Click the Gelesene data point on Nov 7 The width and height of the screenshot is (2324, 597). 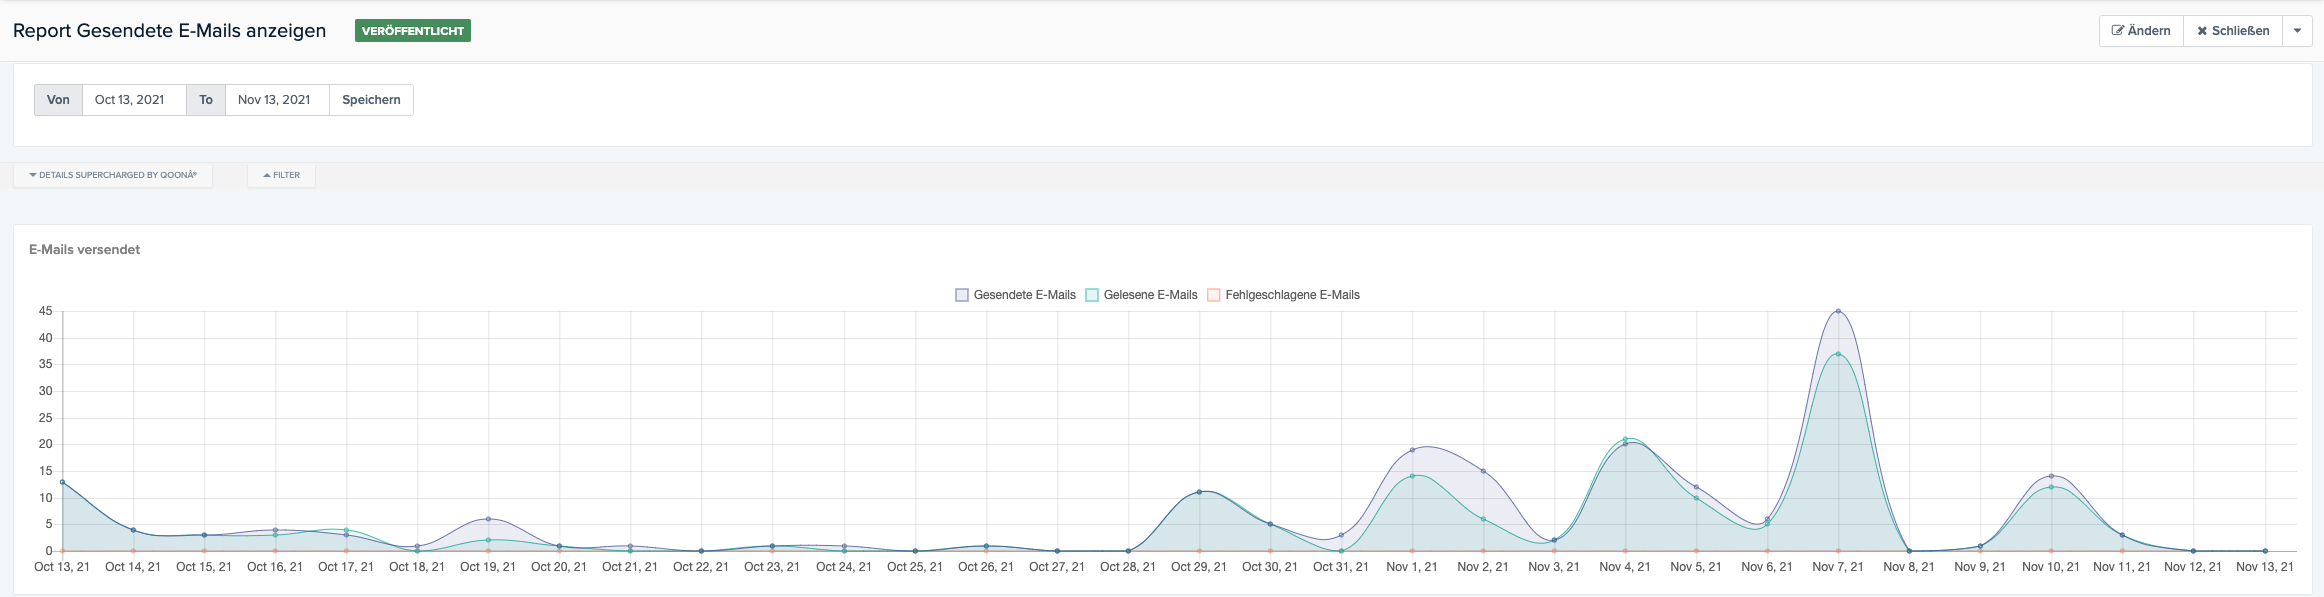pos(1838,354)
